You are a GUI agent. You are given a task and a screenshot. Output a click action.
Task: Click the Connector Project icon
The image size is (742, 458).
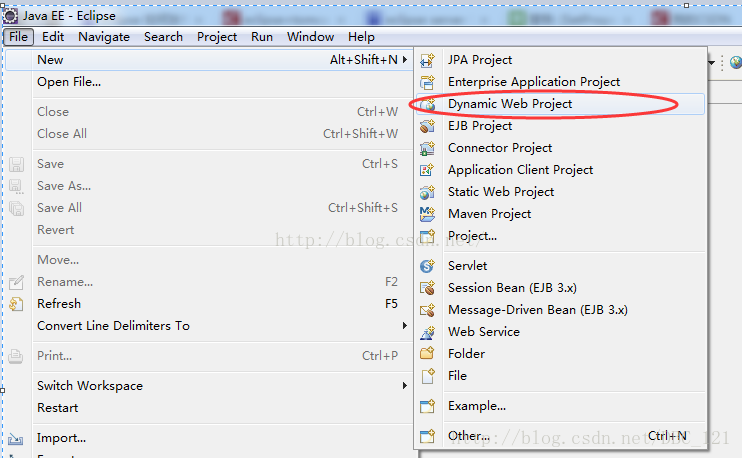coord(427,148)
